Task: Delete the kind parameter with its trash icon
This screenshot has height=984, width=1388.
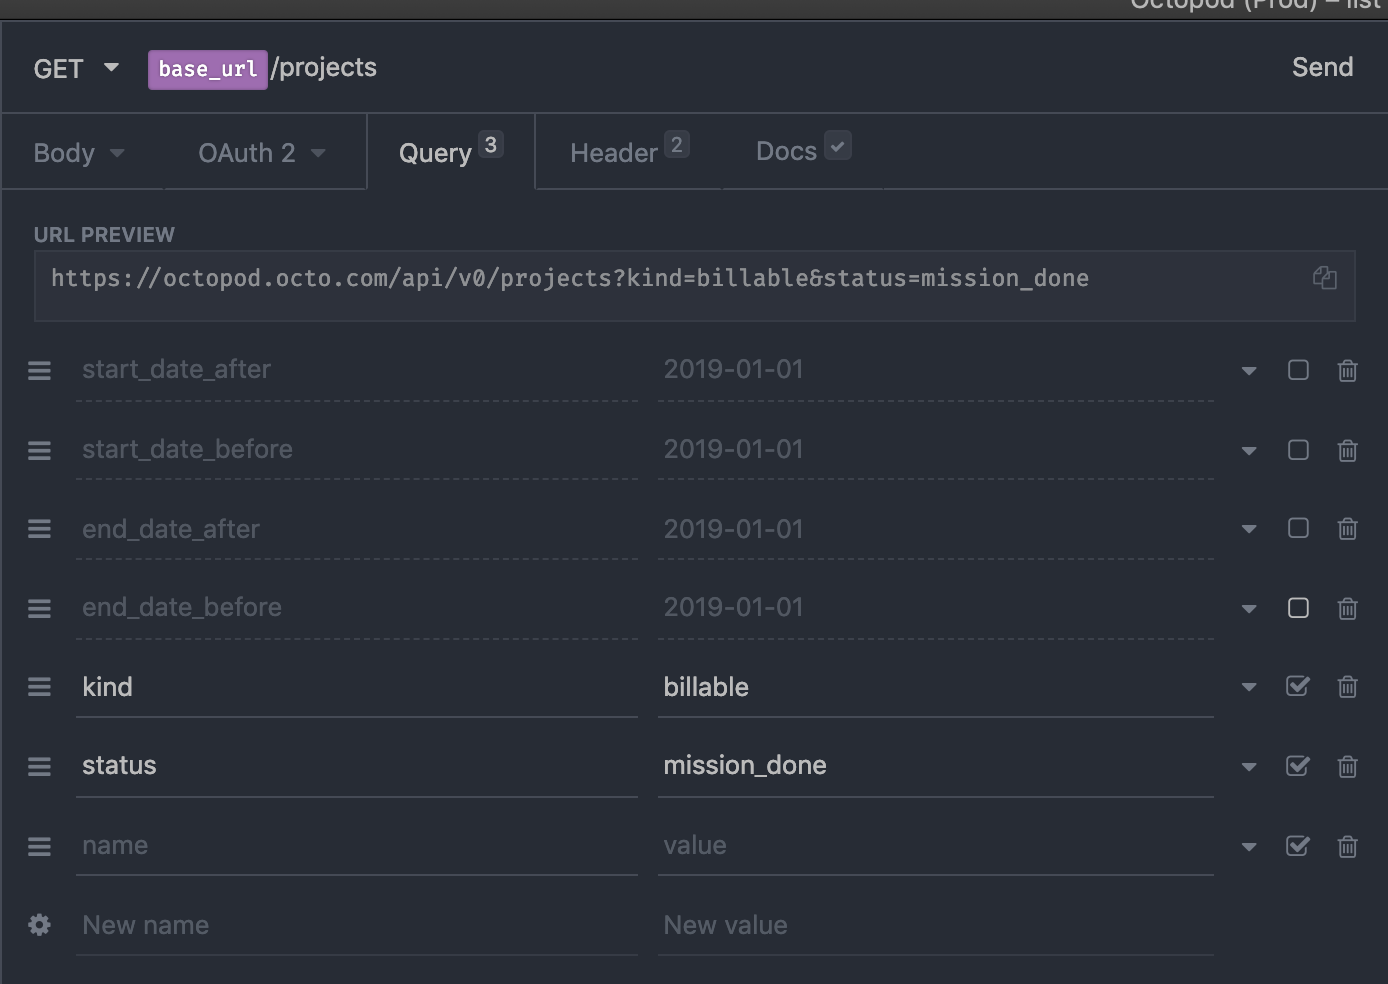Action: pos(1347,687)
